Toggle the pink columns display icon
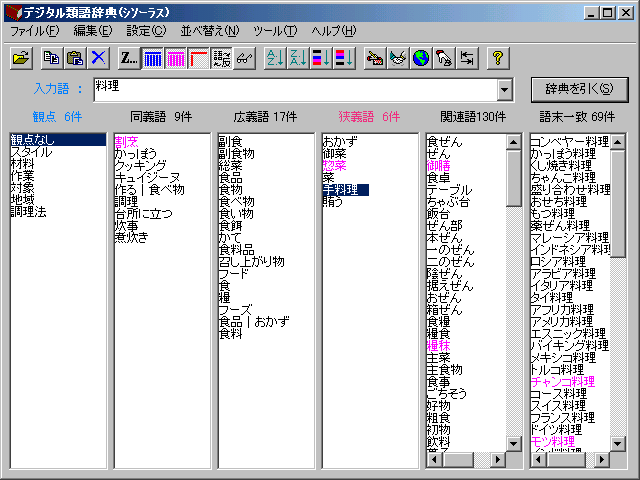 click(x=176, y=58)
